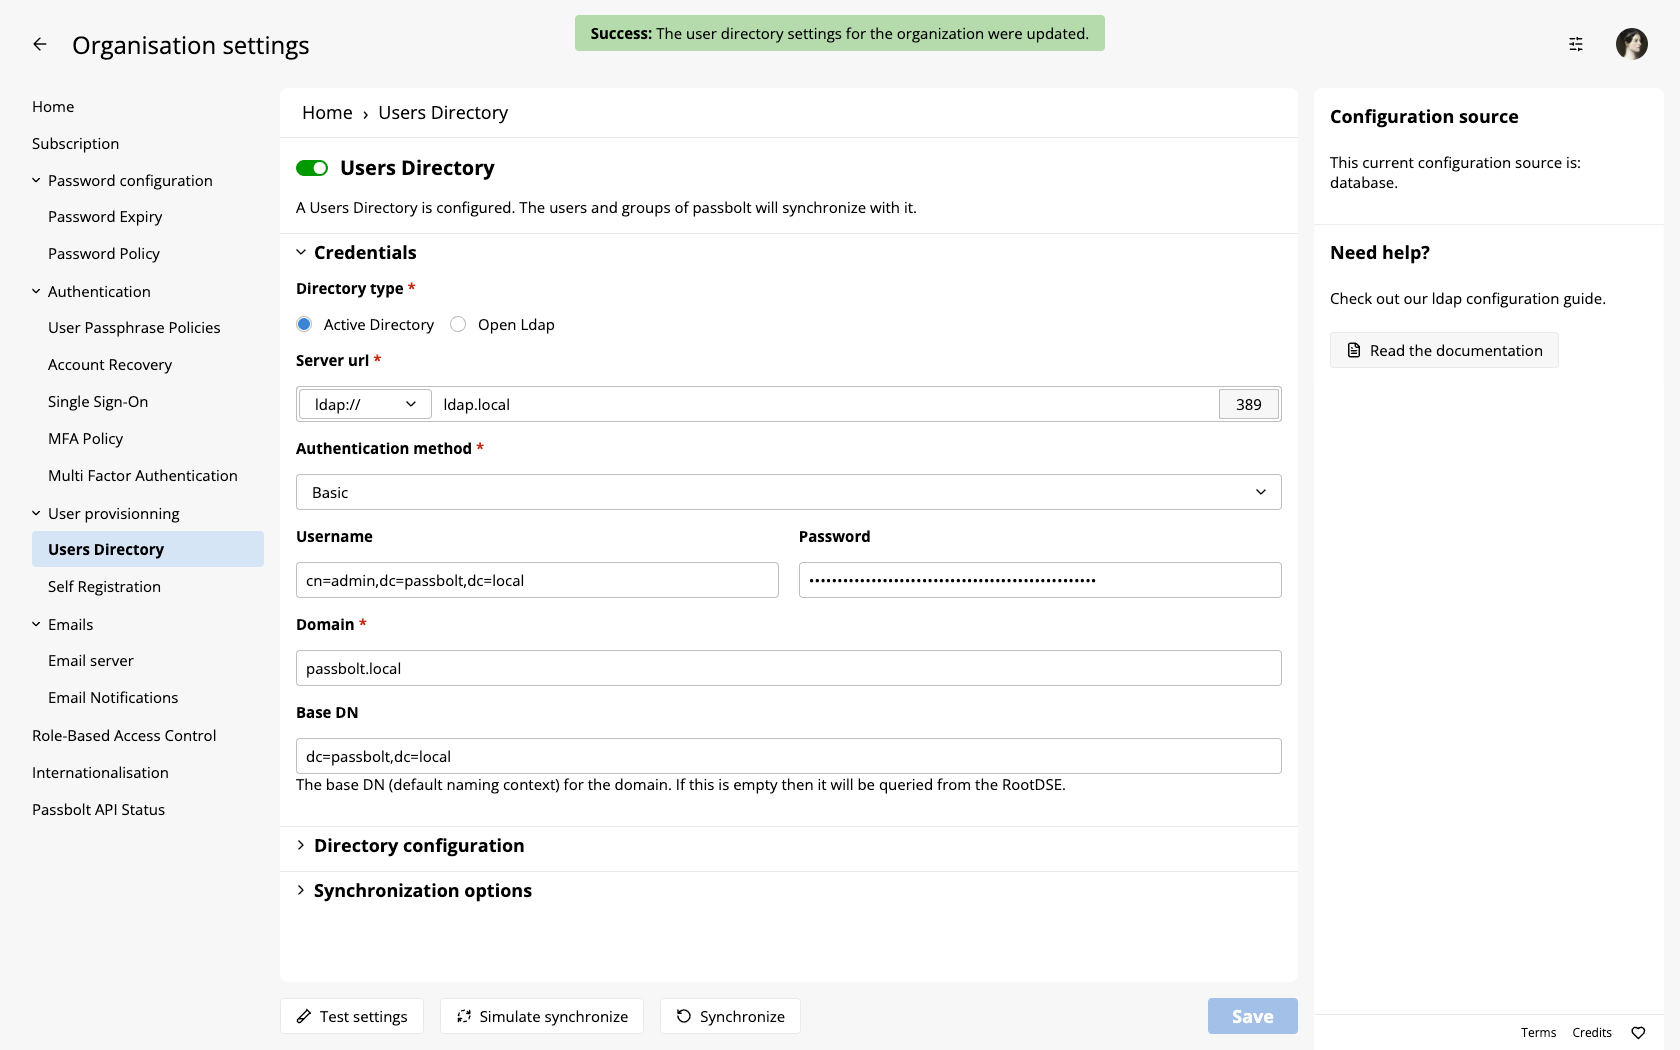Click Read the documentation button

click(x=1444, y=350)
